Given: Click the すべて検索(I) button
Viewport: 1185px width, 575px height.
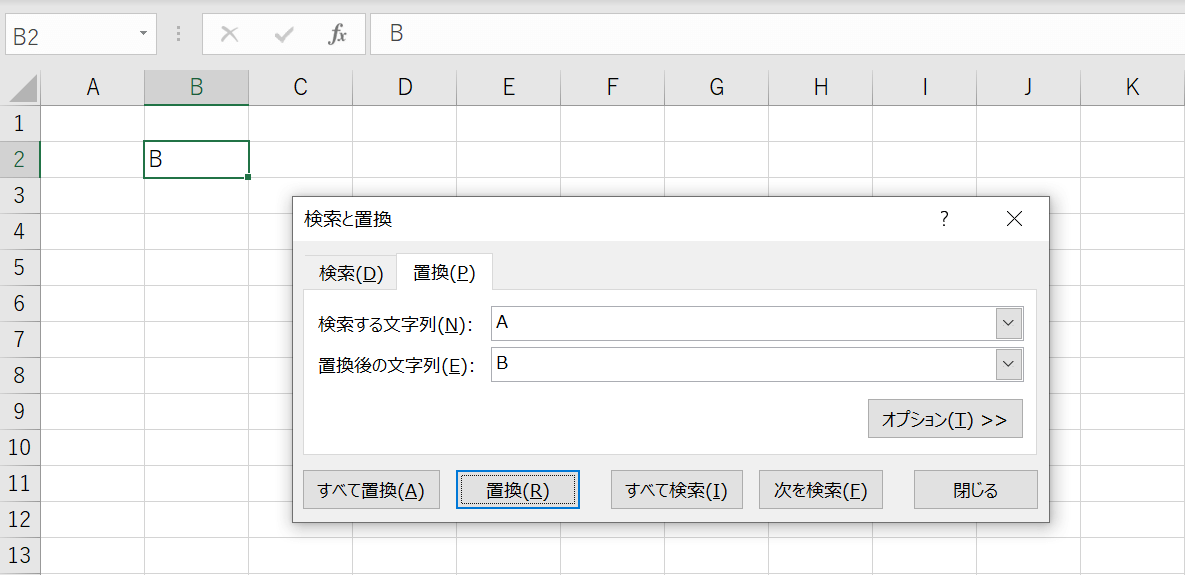Looking at the screenshot, I should pyautogui.click(x=676, y=491).
